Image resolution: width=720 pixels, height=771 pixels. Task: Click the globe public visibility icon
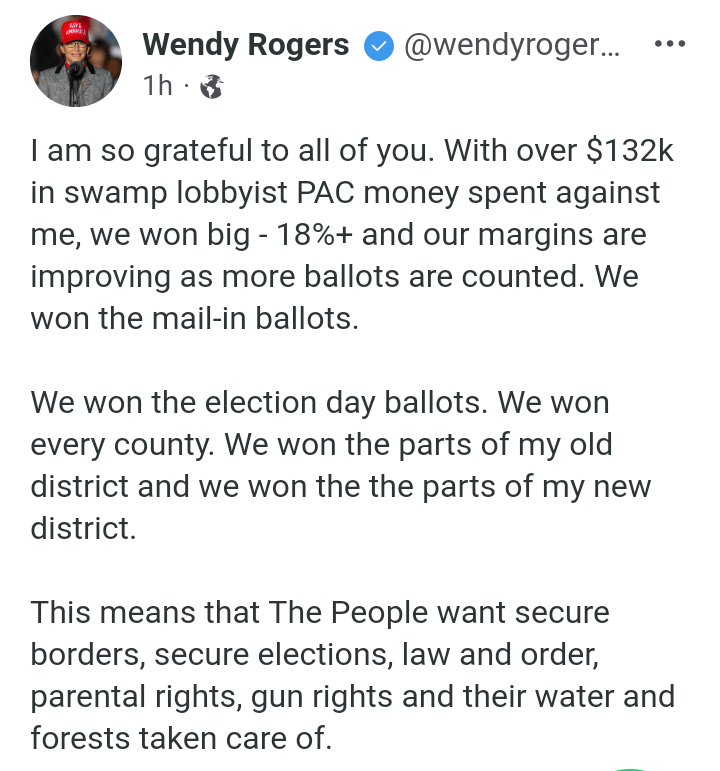click(210, 87)
